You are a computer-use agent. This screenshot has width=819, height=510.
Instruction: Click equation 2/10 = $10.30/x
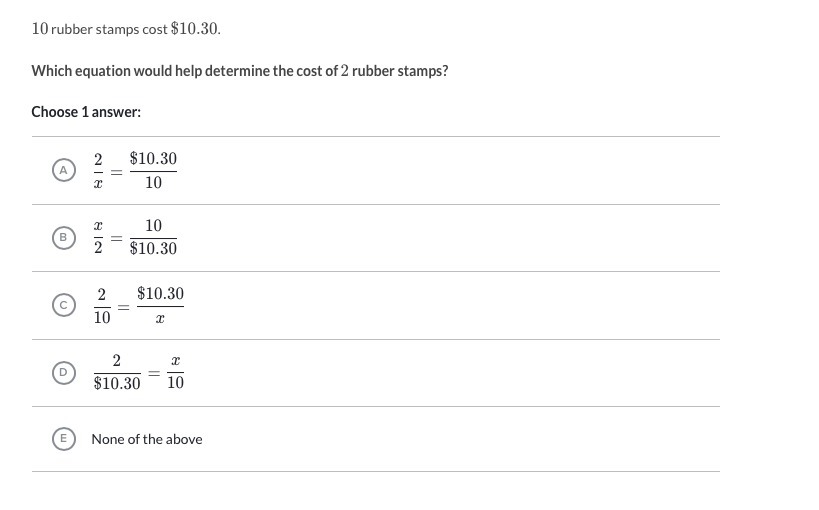[x=139, y=306]
